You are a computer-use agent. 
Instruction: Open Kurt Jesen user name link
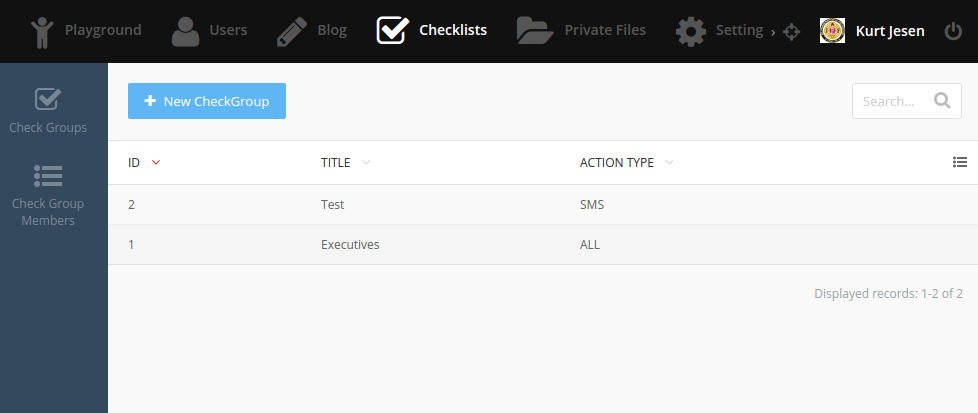[890, 31]
